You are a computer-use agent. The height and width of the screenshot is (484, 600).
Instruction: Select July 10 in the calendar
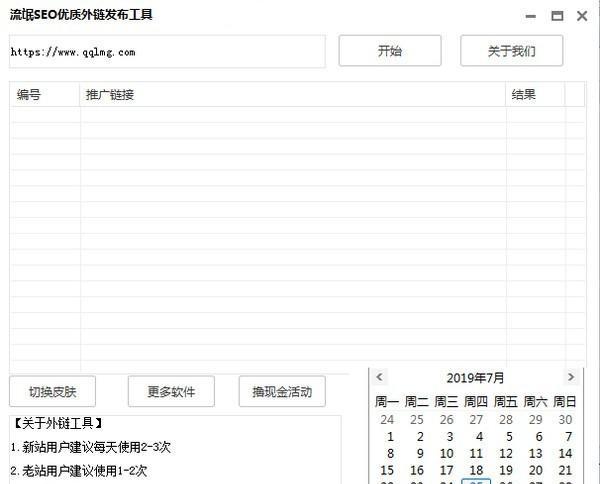(447, 453)
